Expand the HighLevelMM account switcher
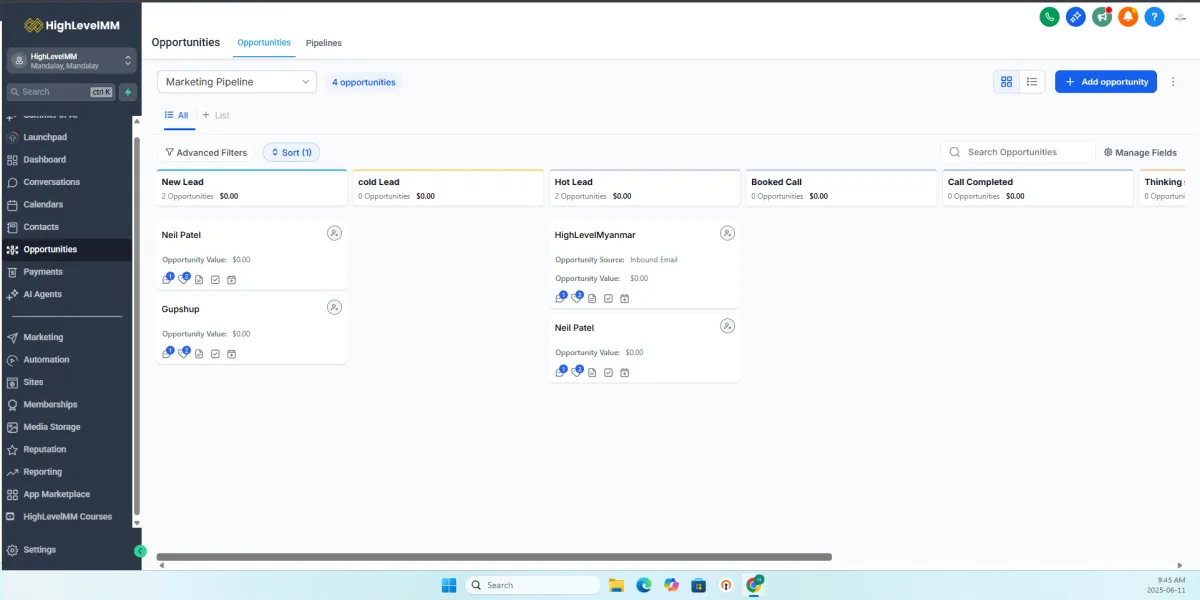This screenshot has height=600, width=1200. pos(72,61)
